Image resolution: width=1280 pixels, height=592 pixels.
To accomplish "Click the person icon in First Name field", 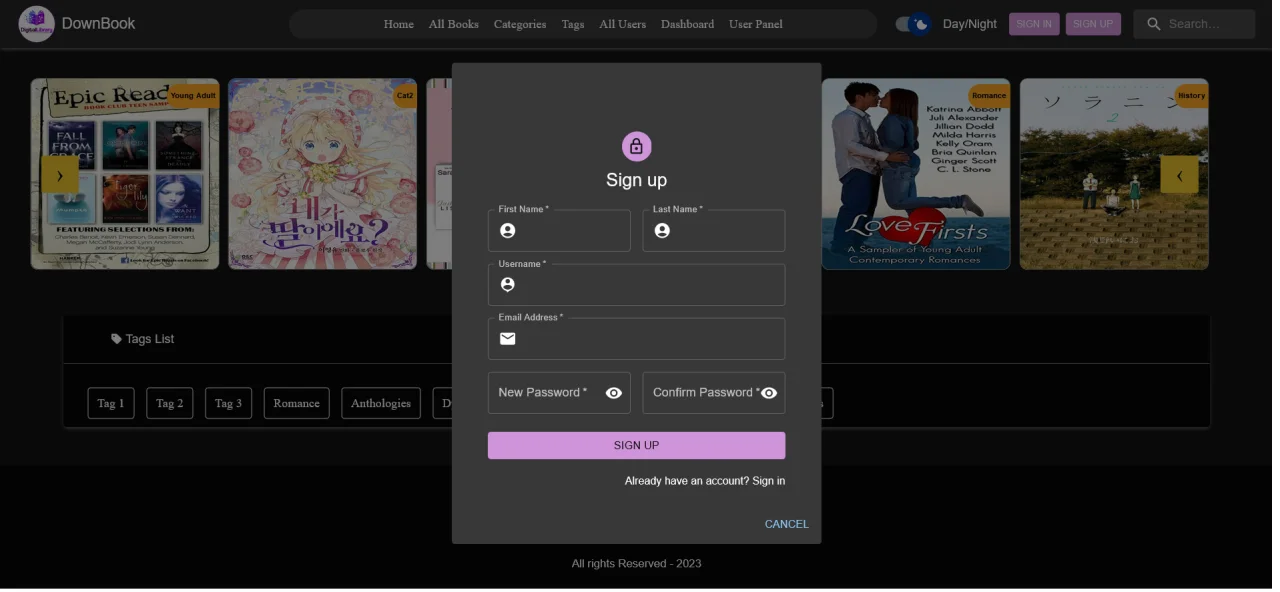I will coord(508,231).
